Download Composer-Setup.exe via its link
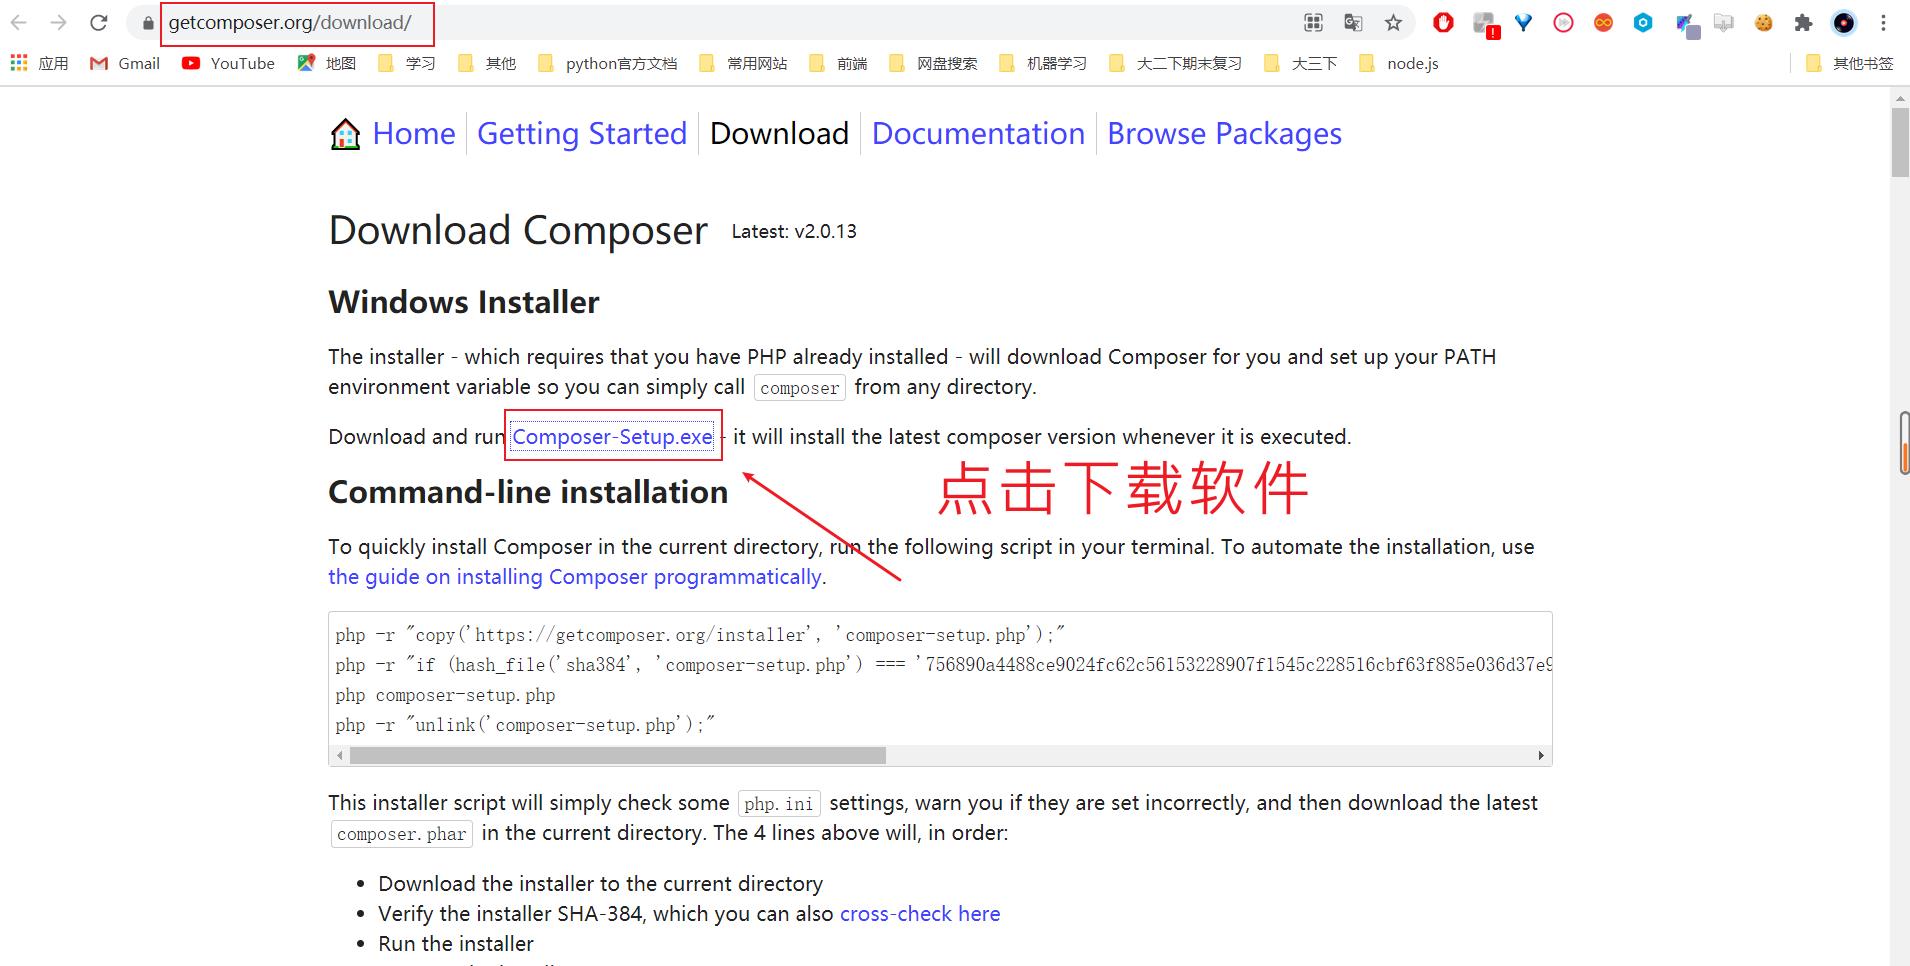The height and width of the screenshot is (966, 1910). 612,437
